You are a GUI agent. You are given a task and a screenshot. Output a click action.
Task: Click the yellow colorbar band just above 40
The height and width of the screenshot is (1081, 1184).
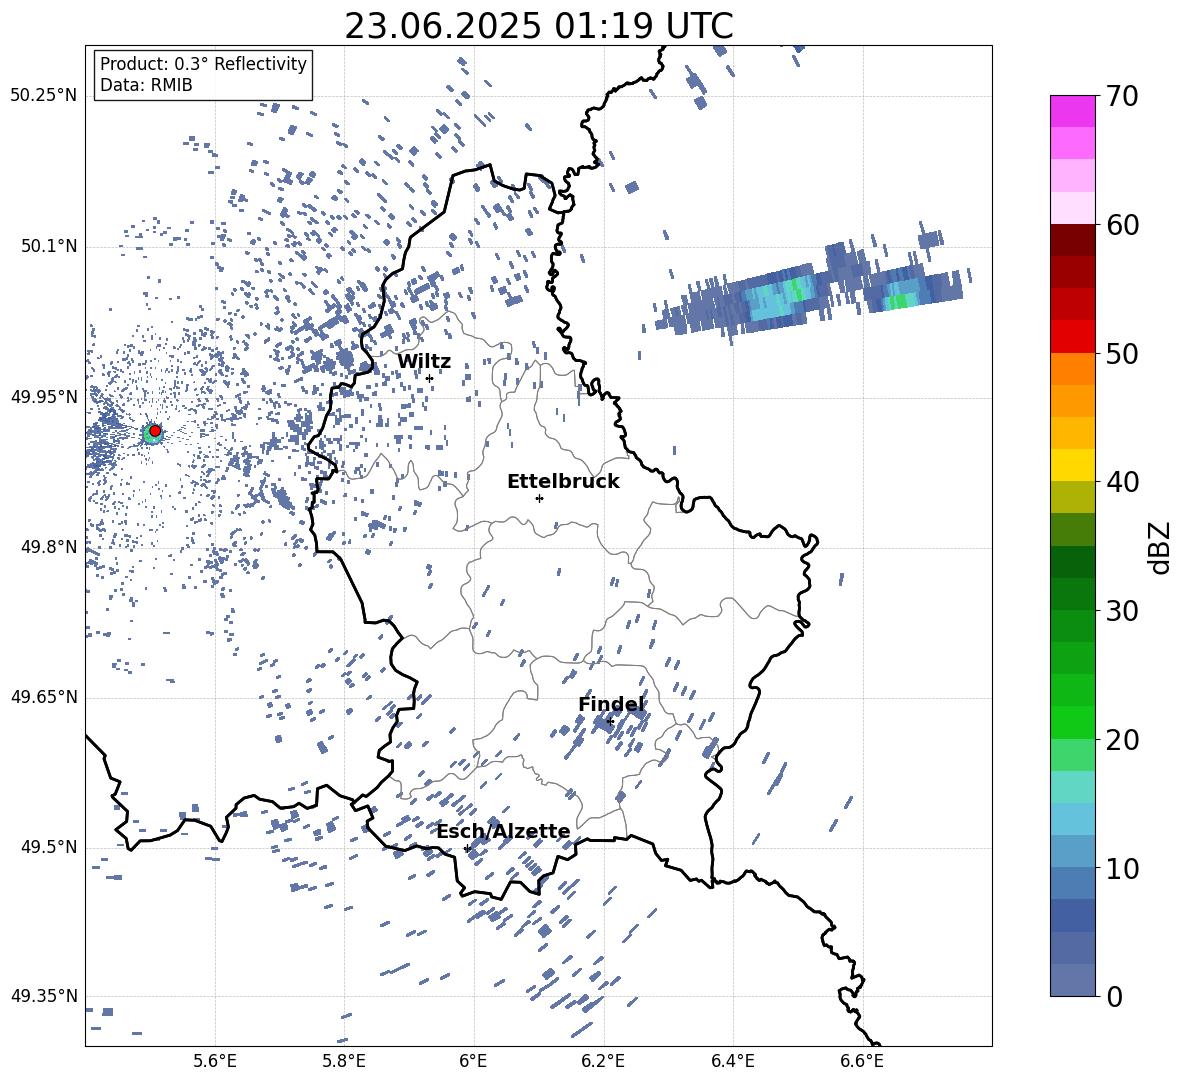1072,465
